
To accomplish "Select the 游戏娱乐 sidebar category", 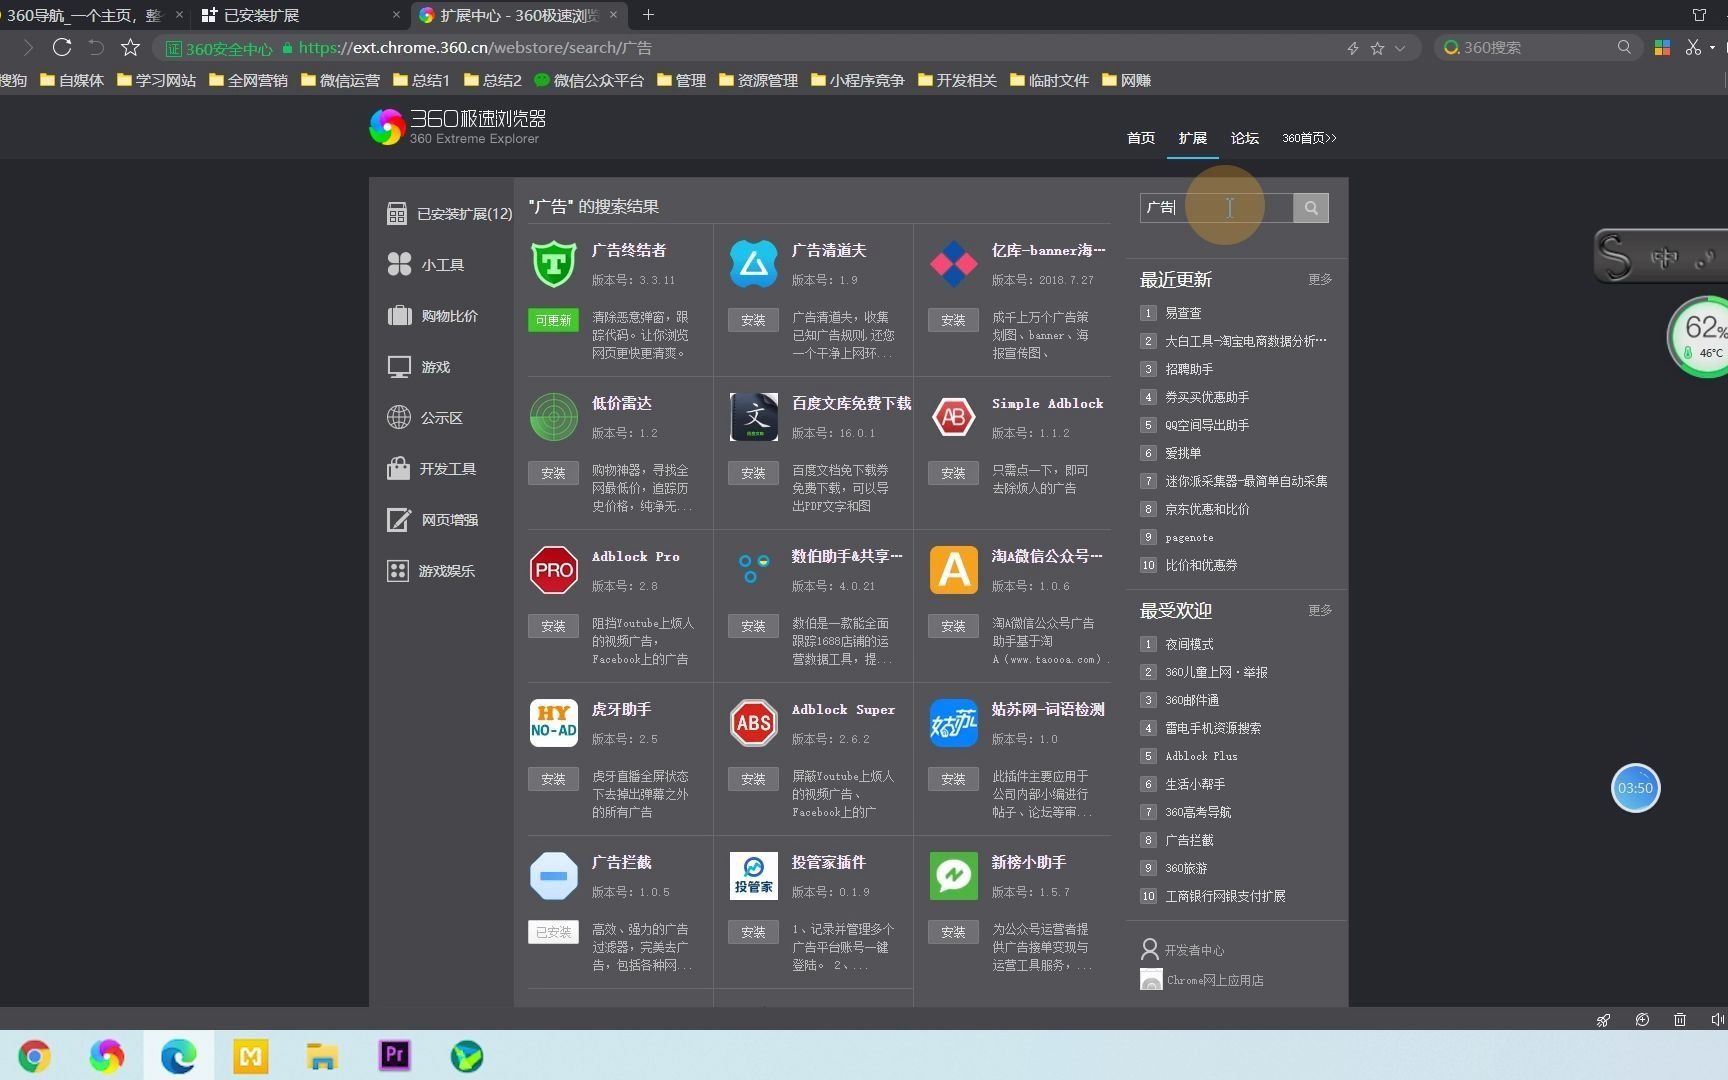I will tap(431, 570).
